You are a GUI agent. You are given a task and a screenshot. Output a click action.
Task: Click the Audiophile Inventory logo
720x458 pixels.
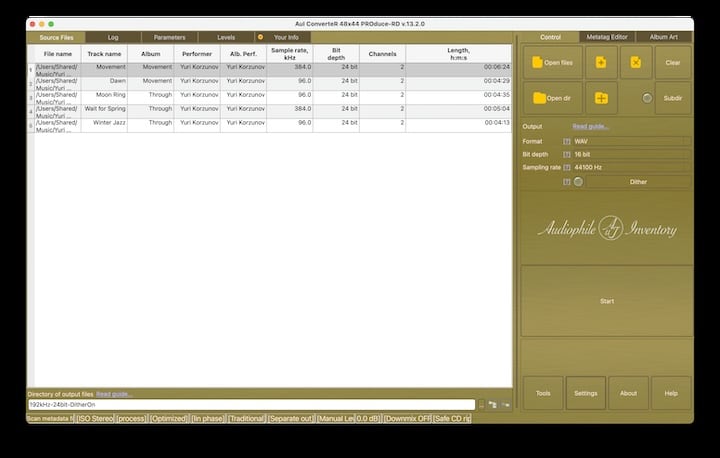[x=607, y=228]
